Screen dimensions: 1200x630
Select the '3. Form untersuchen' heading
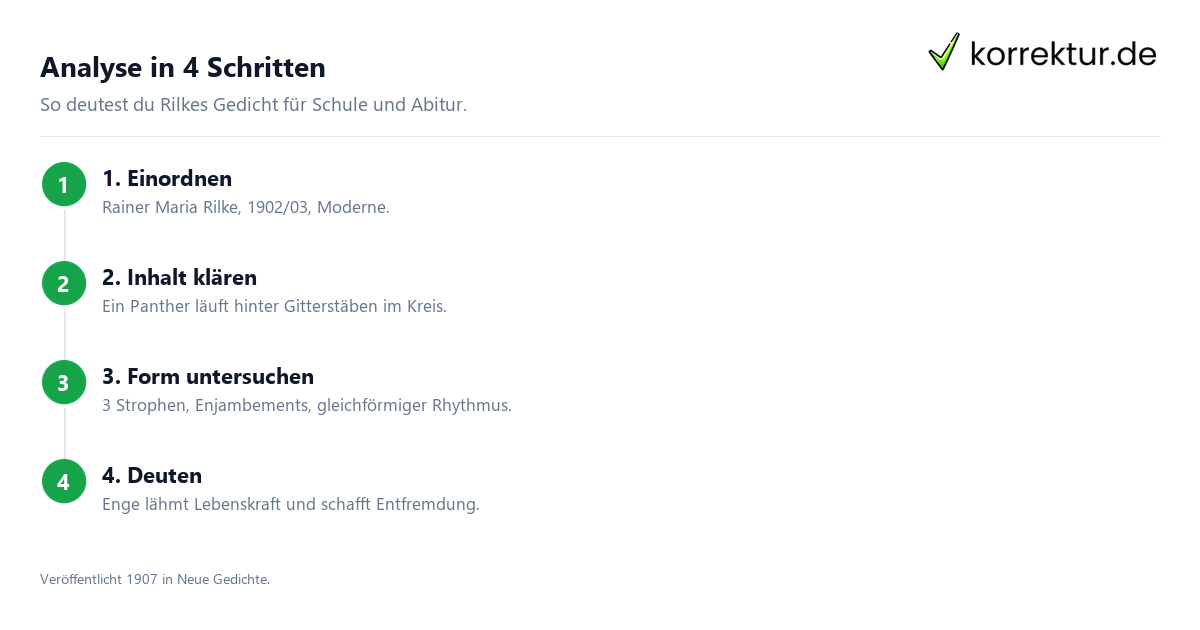(208, 377)
